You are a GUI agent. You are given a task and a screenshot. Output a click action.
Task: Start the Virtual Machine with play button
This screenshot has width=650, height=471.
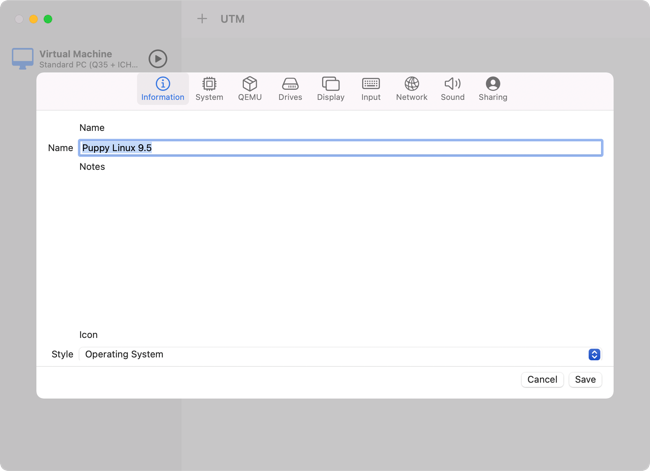click(x=158, y=59)
